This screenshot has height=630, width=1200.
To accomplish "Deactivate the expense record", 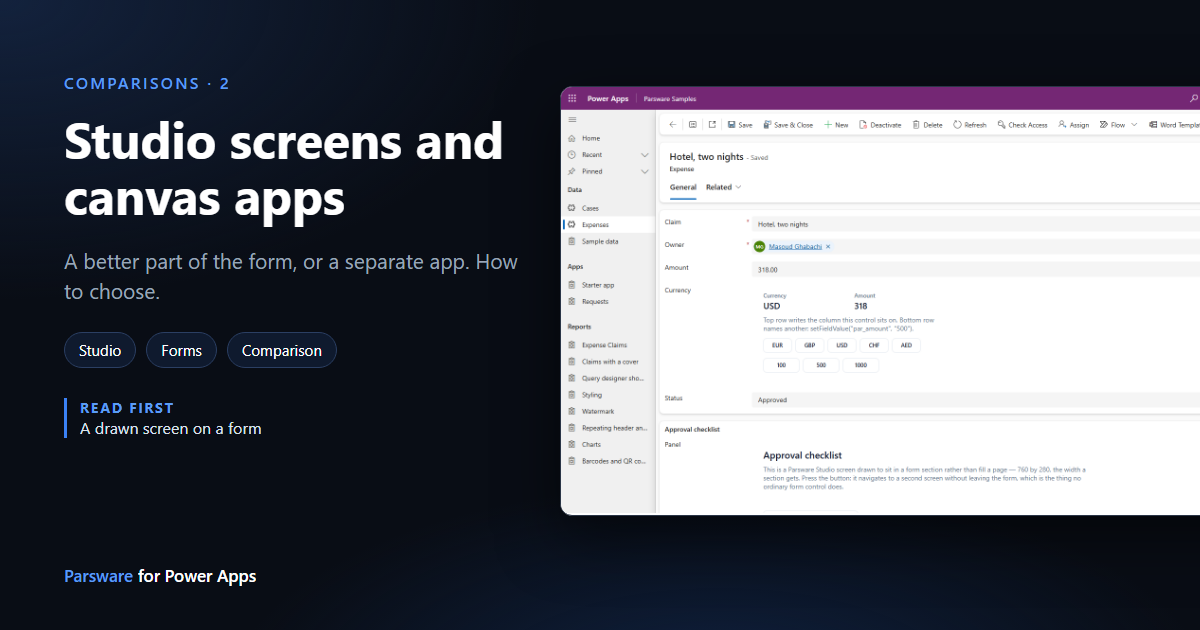I will pyautogui.click(x=880, y=125).
